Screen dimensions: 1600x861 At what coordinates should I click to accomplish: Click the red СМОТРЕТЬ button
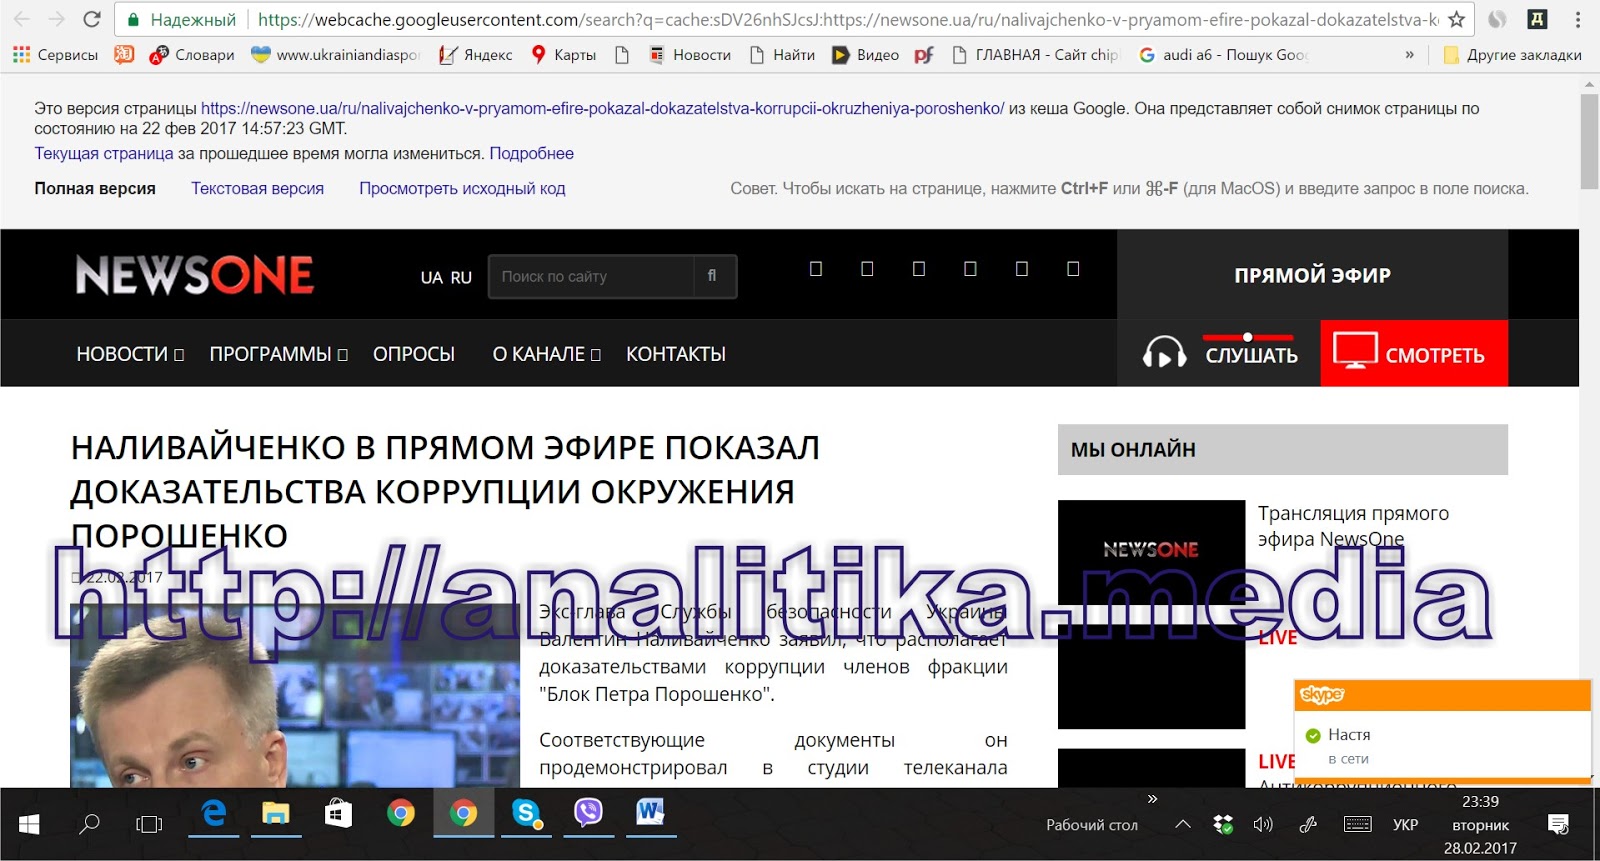[1414, 353]
